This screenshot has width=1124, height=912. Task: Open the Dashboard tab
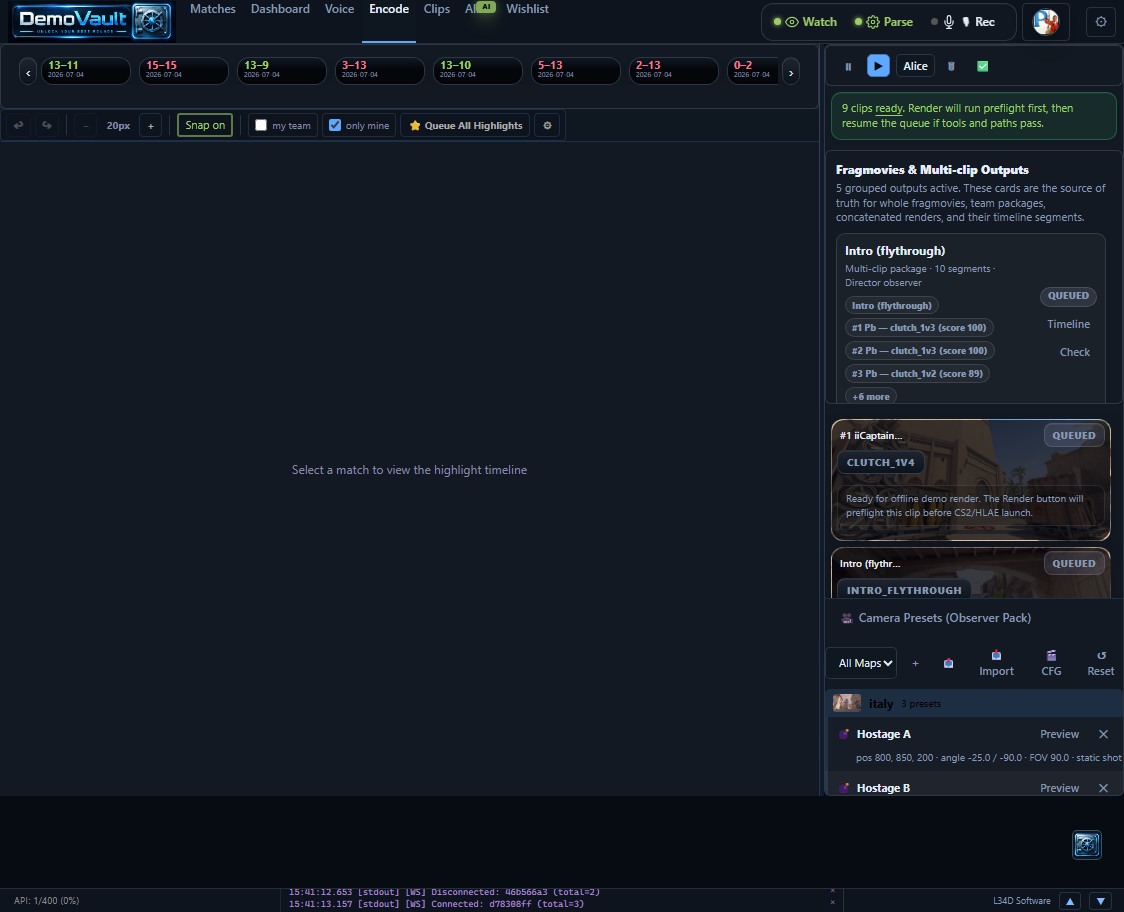pos(280,9)
